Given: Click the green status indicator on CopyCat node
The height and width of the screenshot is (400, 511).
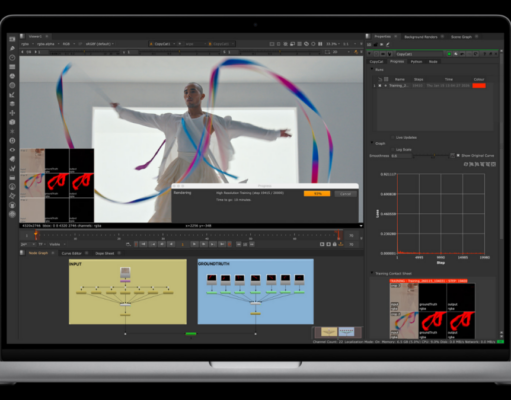Looking at the screenshot, I should point(449,54).
